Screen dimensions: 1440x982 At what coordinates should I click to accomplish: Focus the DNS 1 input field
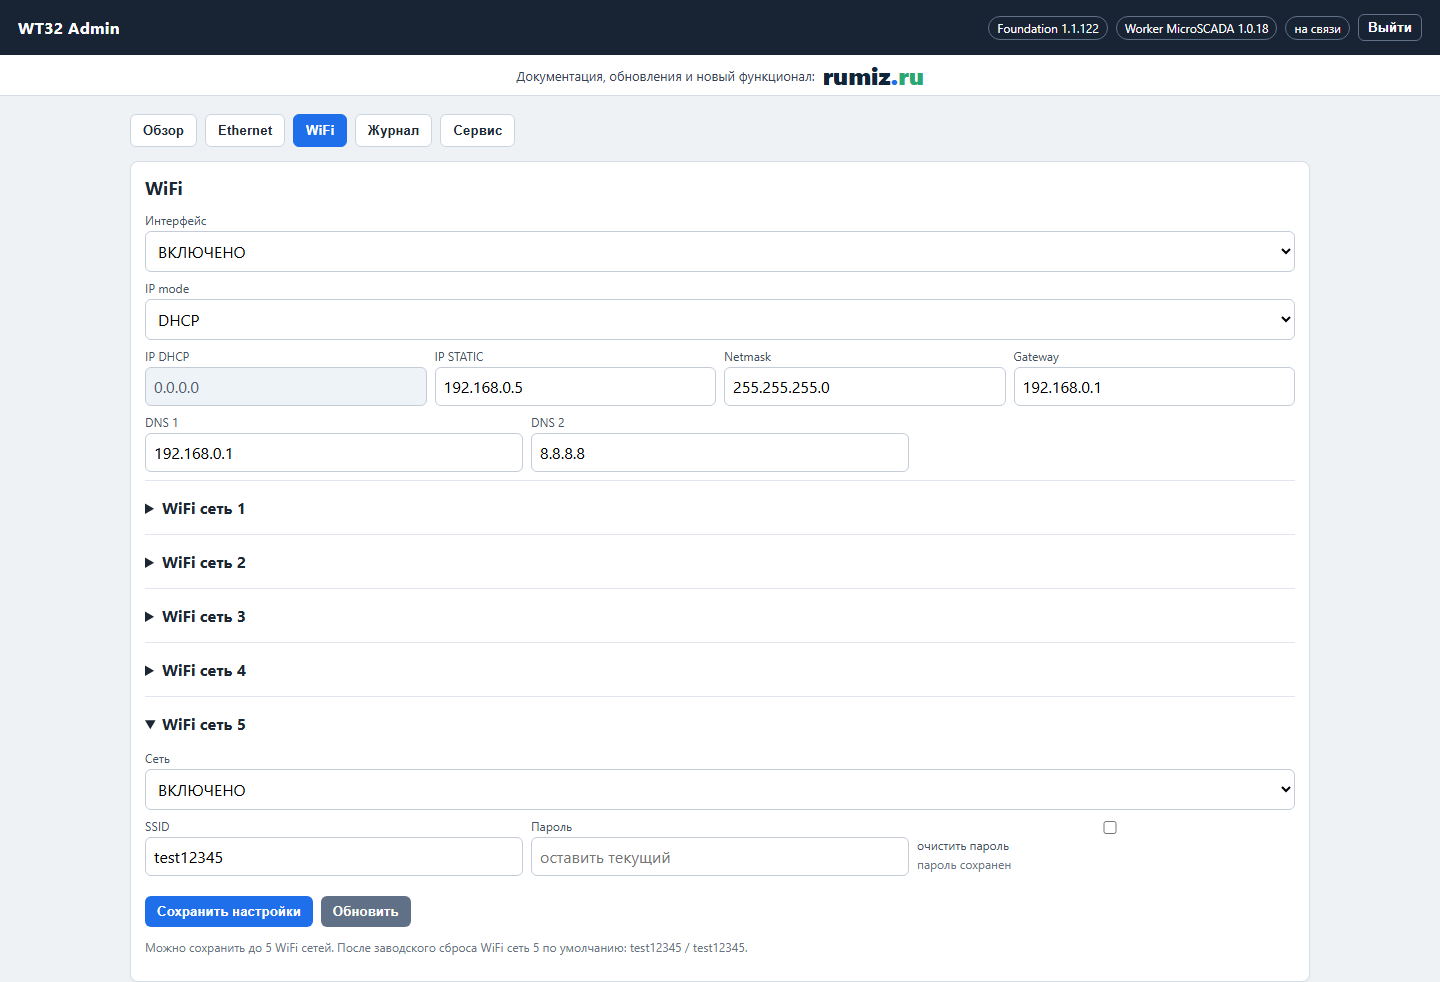coord(334,453)
